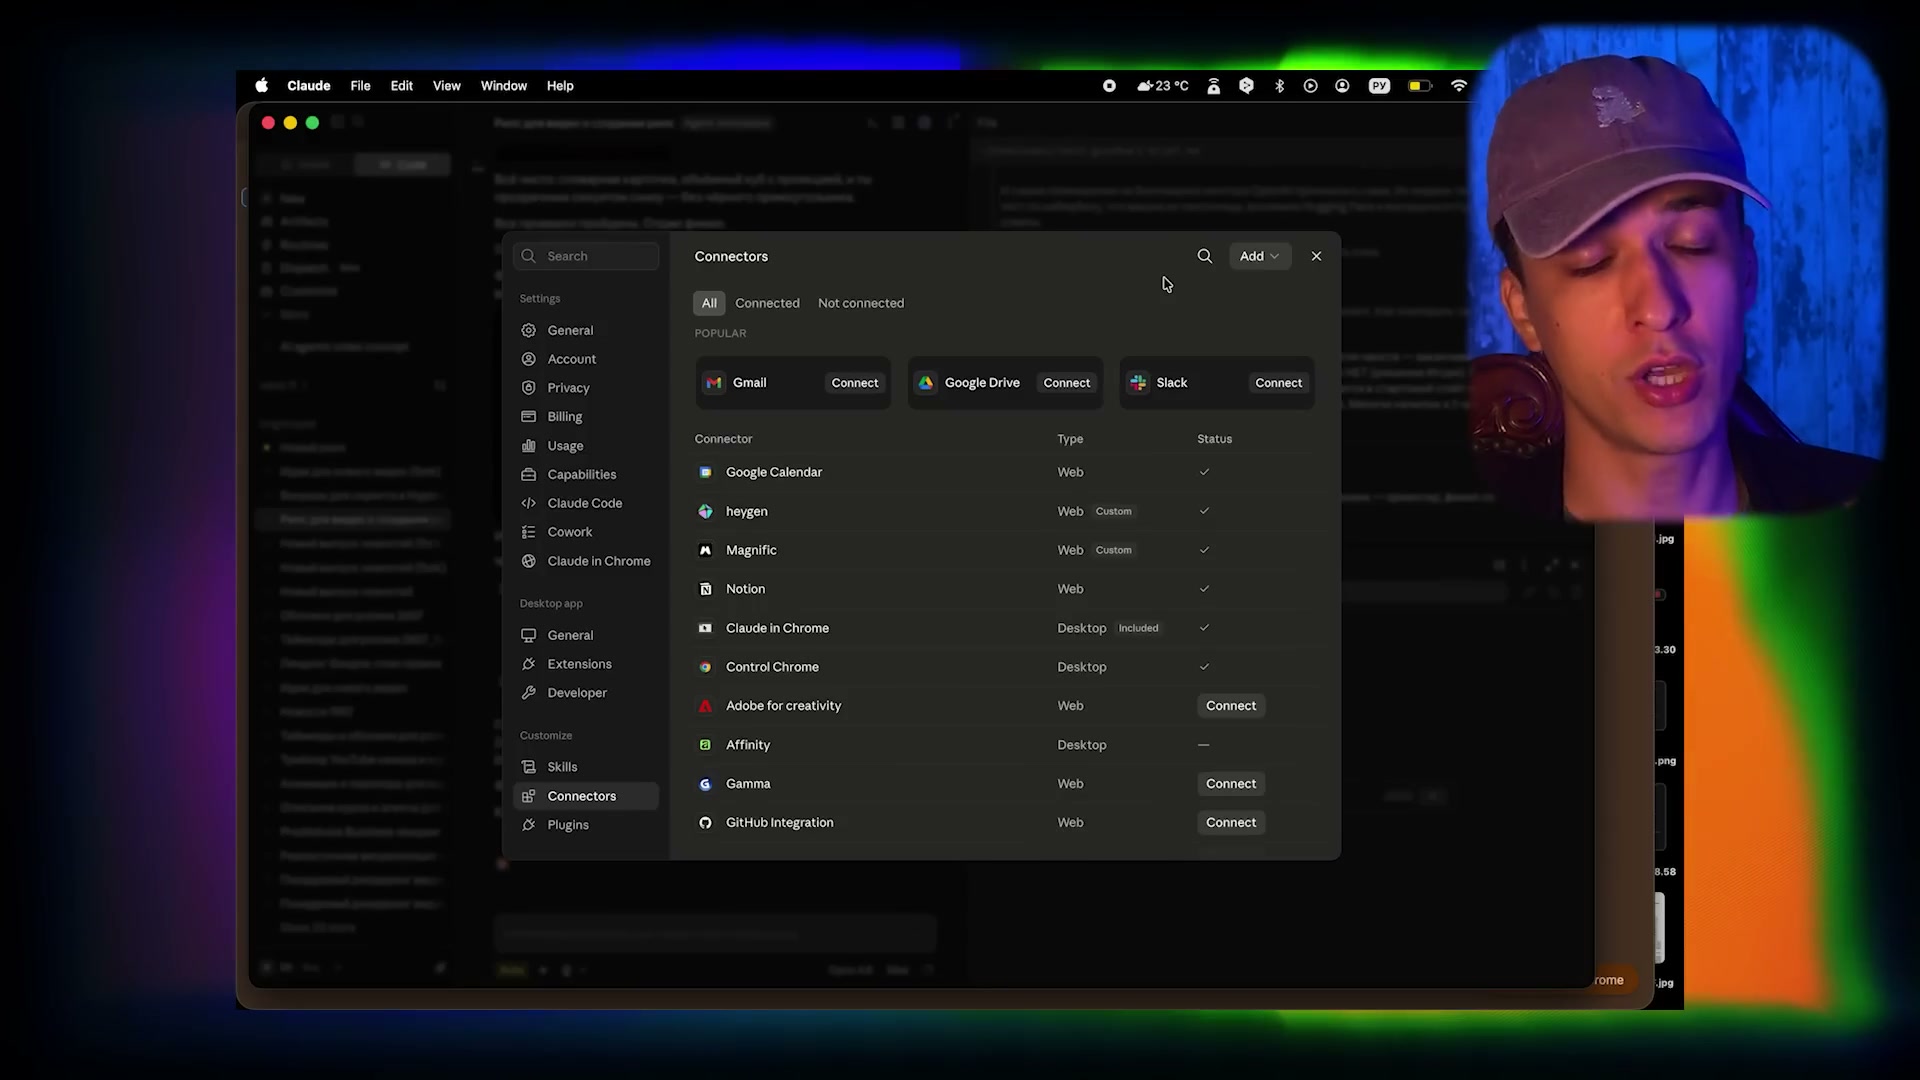Click the Connector column header
This screenshot has width=1920, height=1080.
pyautogui.click(x=723, y=439)
